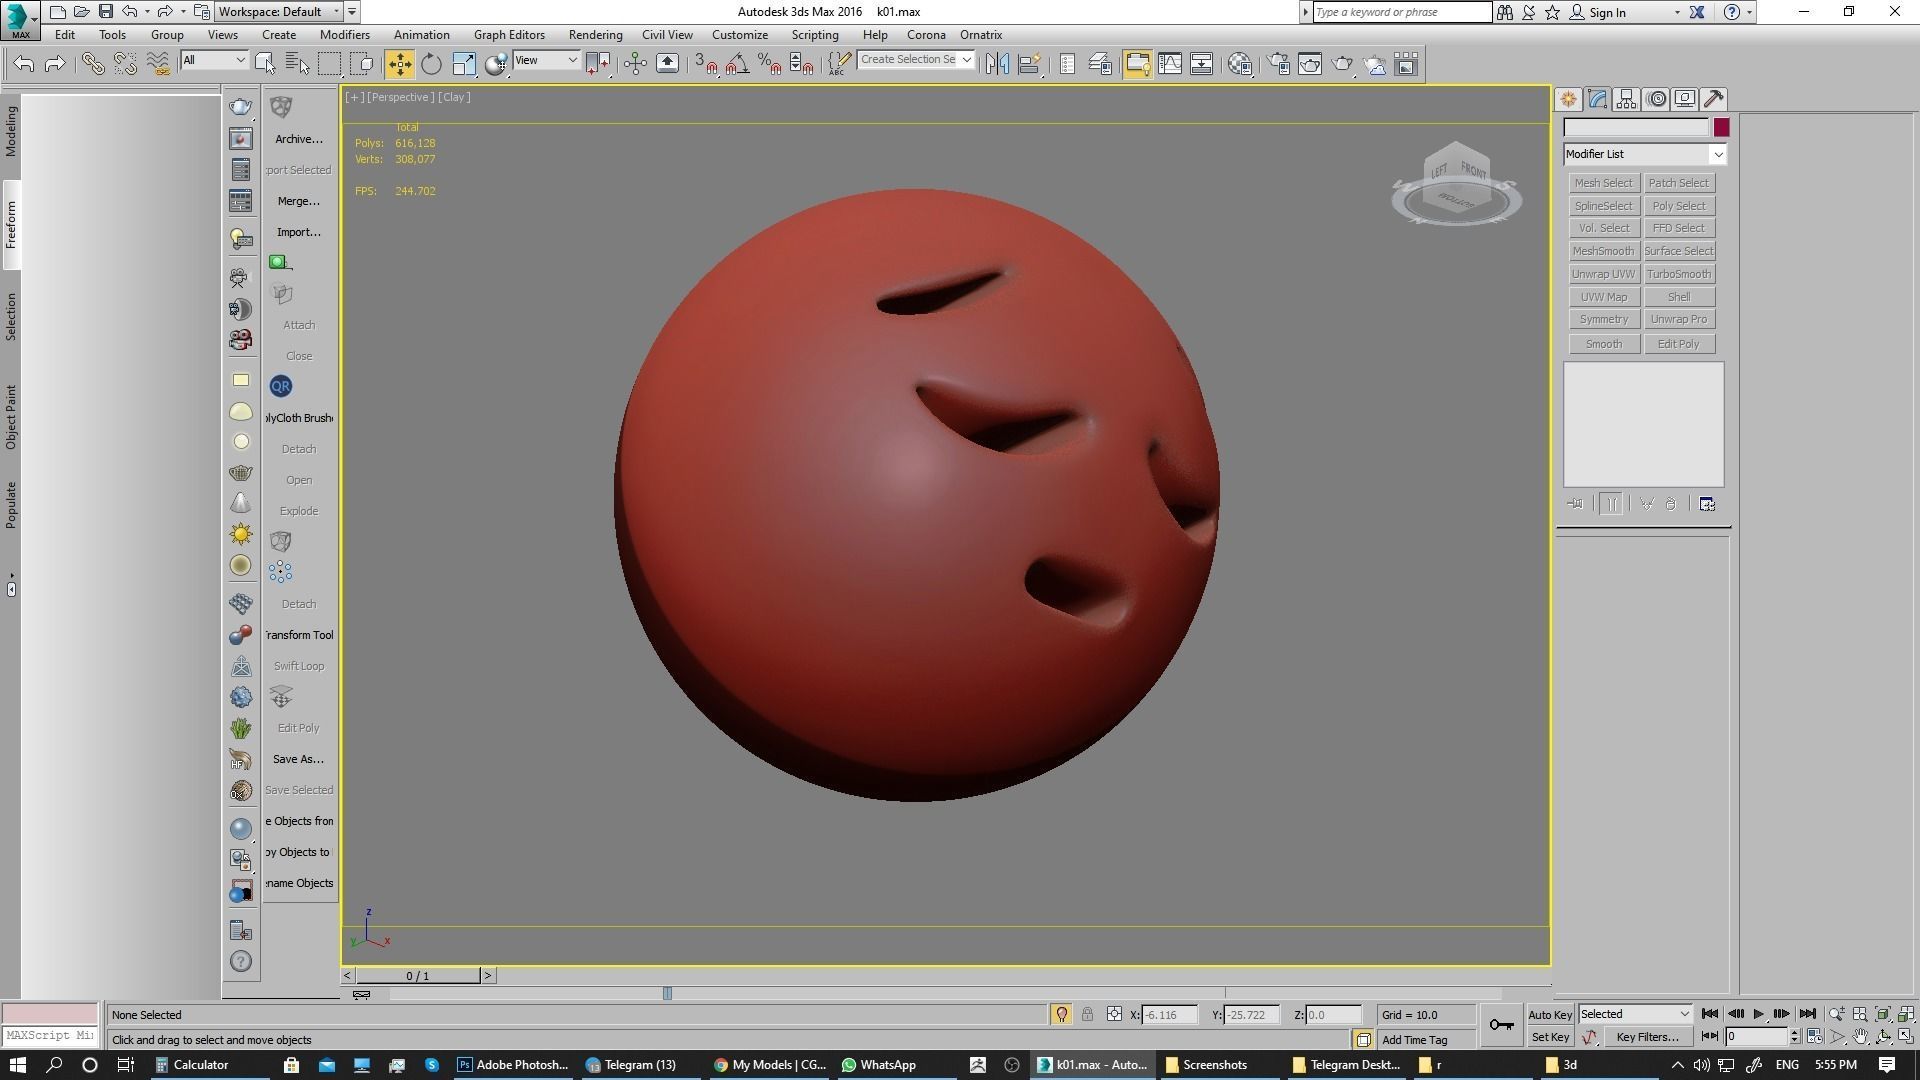Open the Curve Editor
This screenshot has width=1920, height=1080.
click(1169, 64)
